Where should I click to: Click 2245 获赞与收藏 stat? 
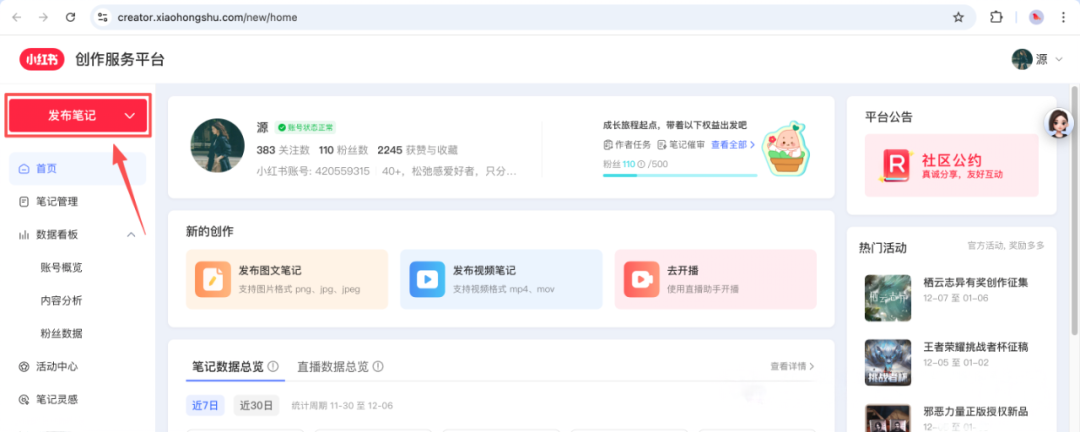click(x=417, y=150)
